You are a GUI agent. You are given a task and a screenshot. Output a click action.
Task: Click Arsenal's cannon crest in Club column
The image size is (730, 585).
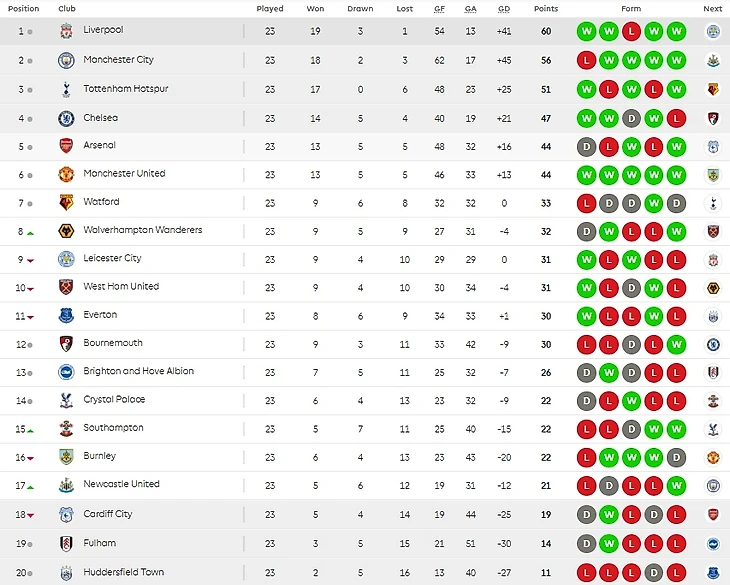point(66,146)
